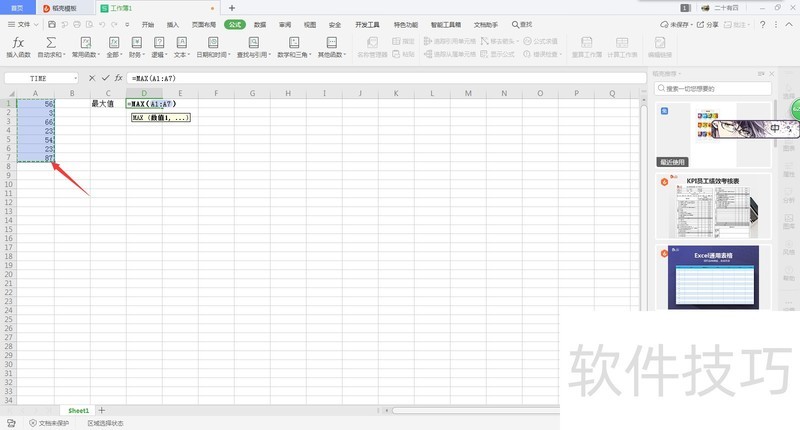Click 追踪引用单元格 trace precedents button
800x430 pixels.
tap(450, 41)
